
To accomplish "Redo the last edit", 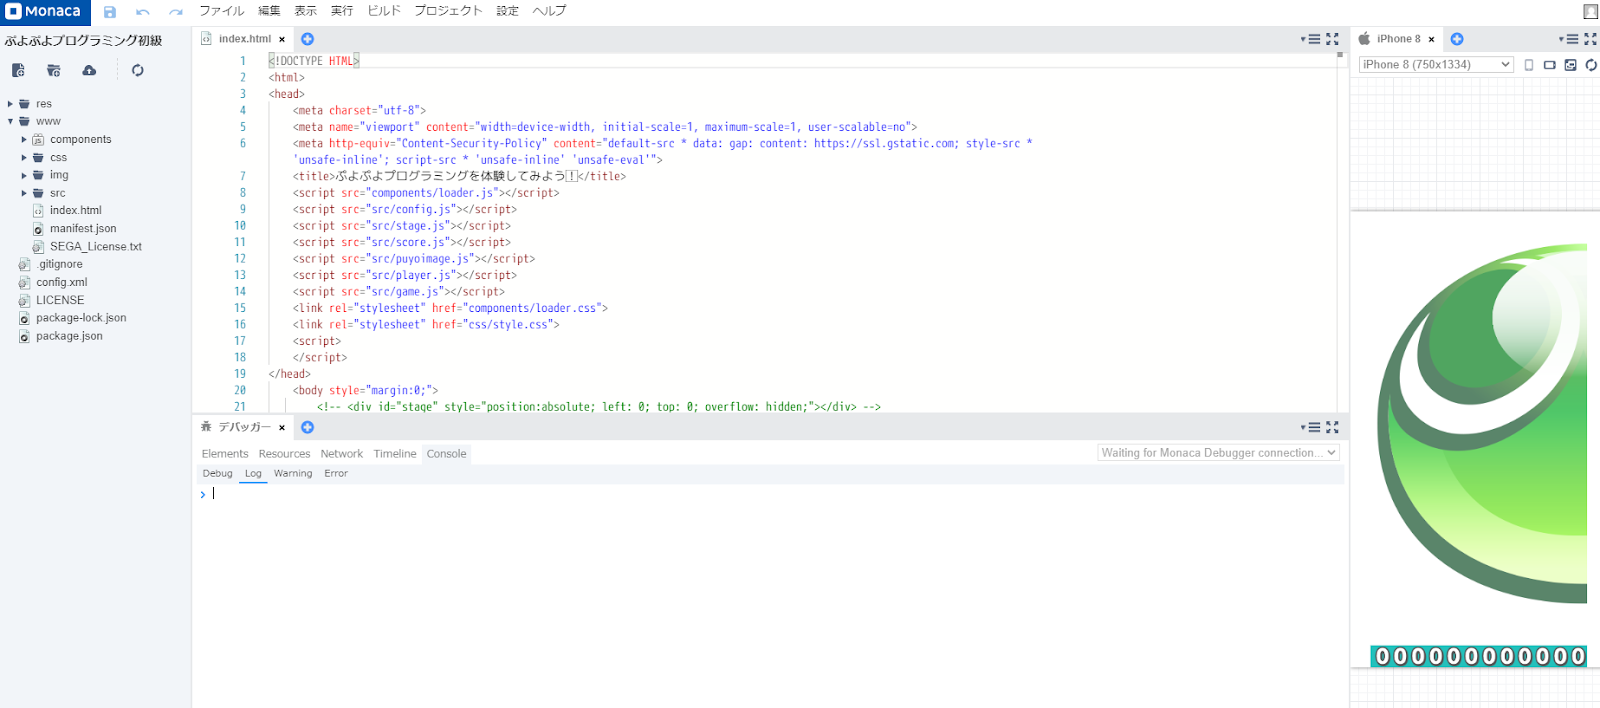I will coord(176,12).
